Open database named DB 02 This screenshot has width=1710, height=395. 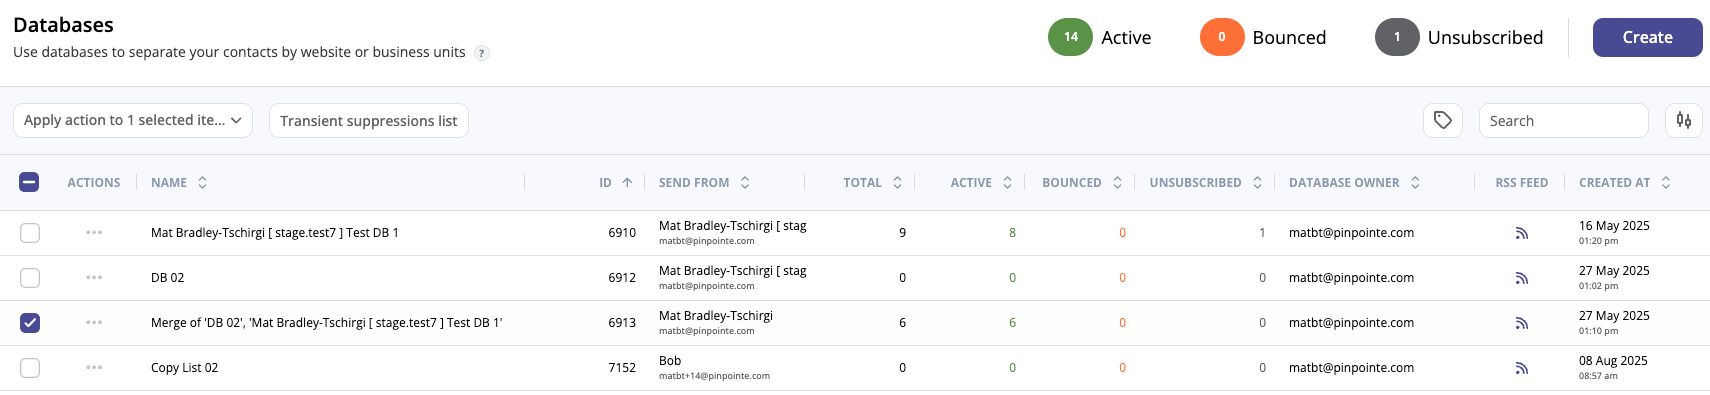click(167, 278)
